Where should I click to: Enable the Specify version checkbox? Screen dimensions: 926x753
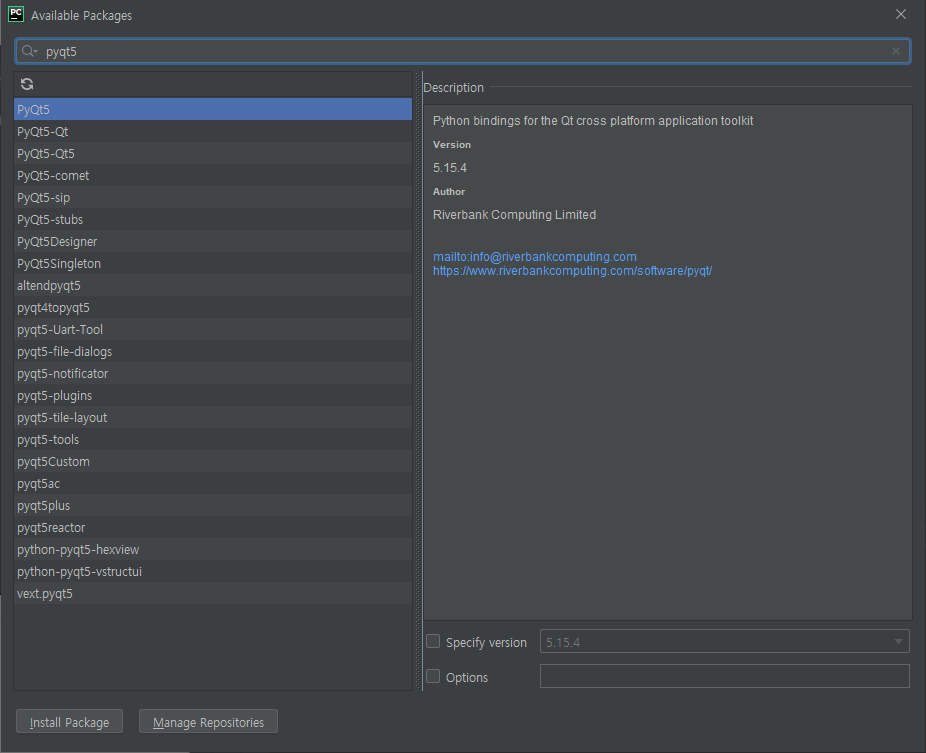point(433,641)
